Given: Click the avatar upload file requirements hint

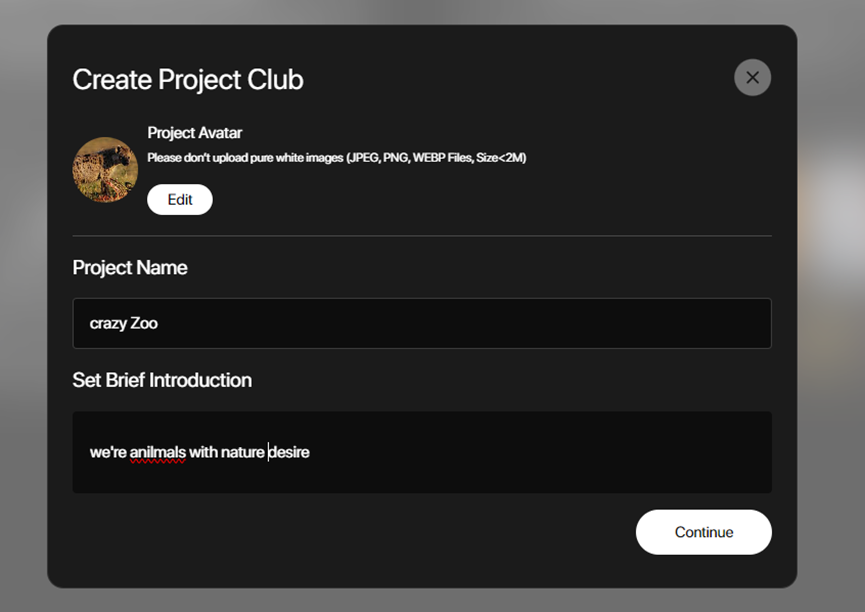Looking at the screenshot, I should pos(336,158).
